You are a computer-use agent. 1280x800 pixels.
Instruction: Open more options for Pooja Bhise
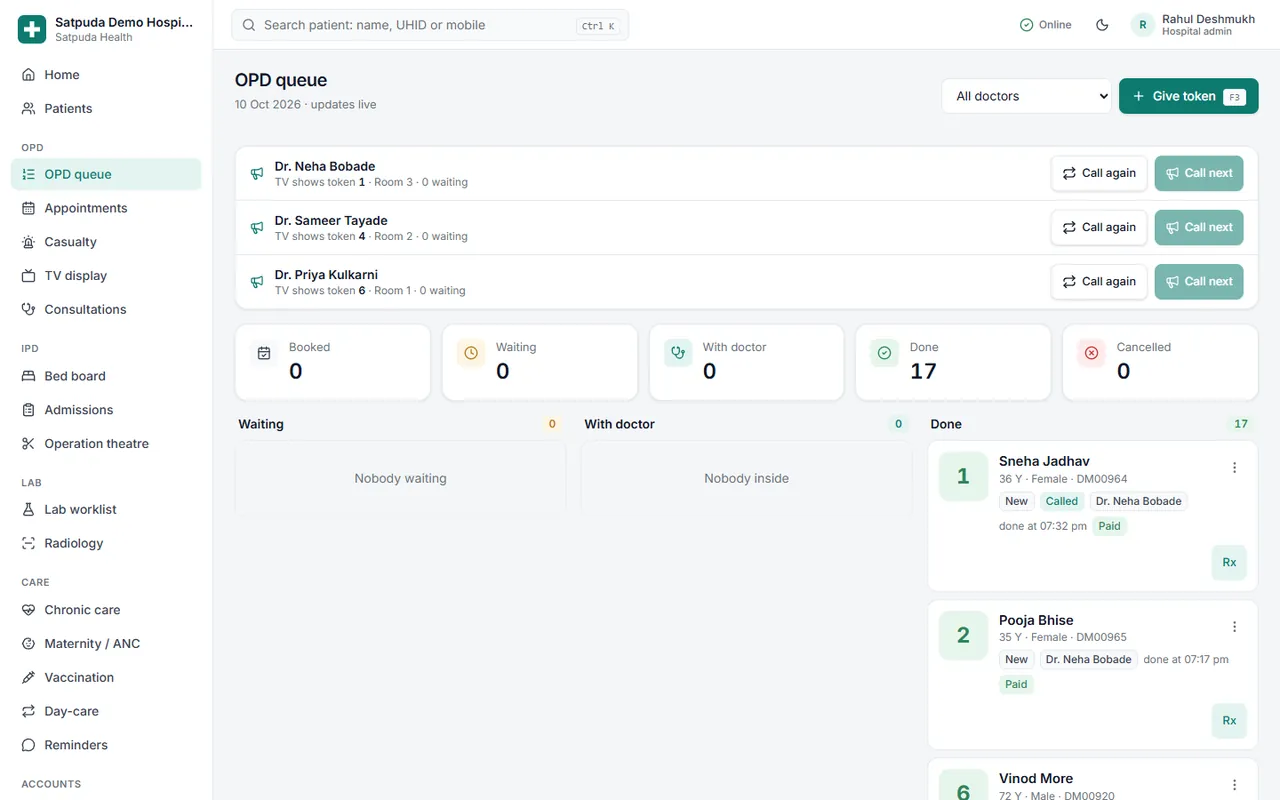[x=1234, y=627]
